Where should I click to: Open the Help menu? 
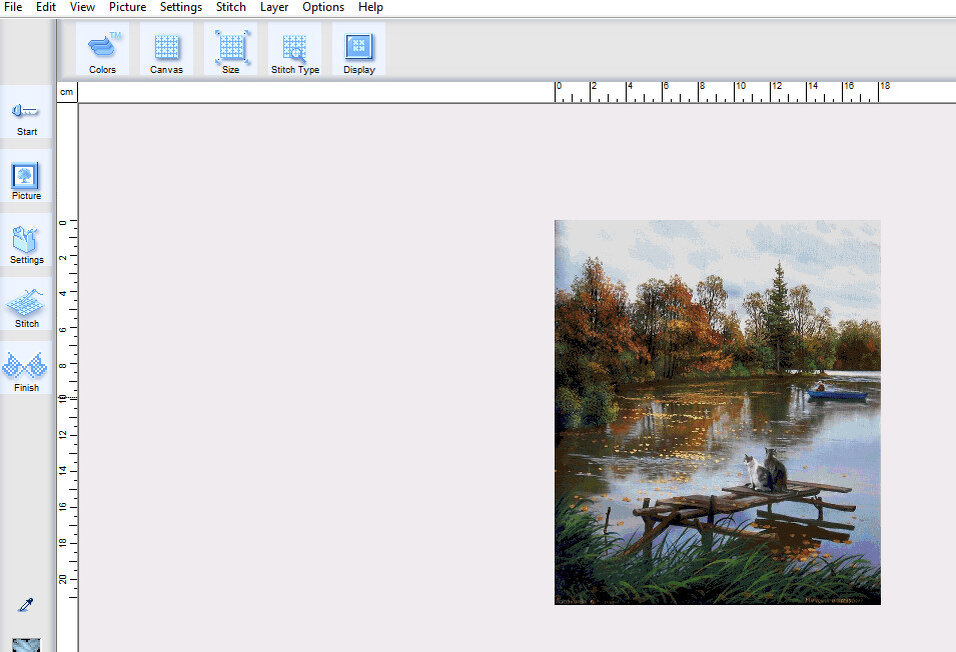click(x=371, y=7)
